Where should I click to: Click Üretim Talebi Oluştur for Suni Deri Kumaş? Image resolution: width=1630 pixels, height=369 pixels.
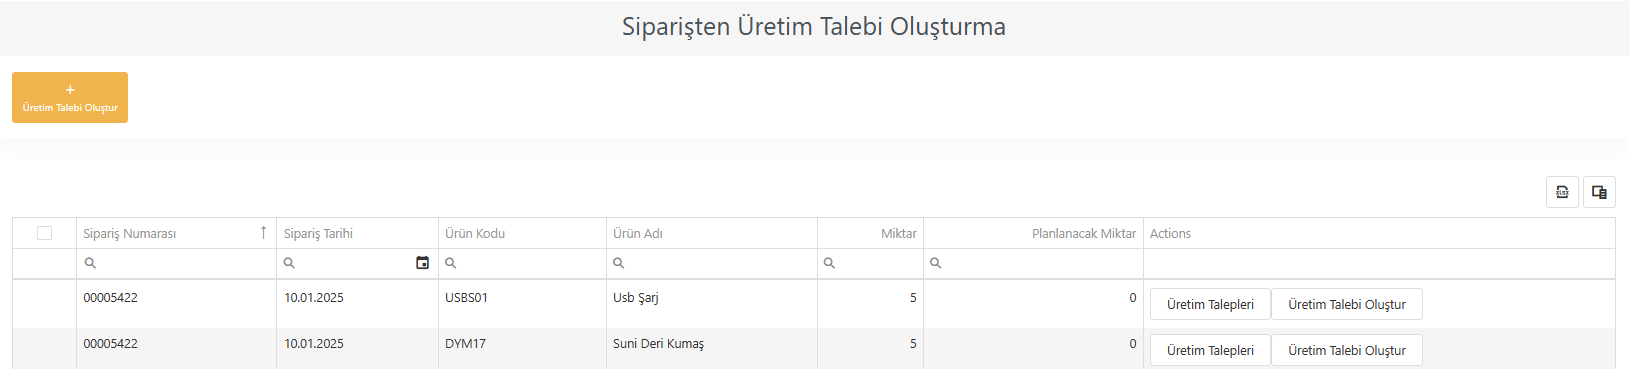1347,350
